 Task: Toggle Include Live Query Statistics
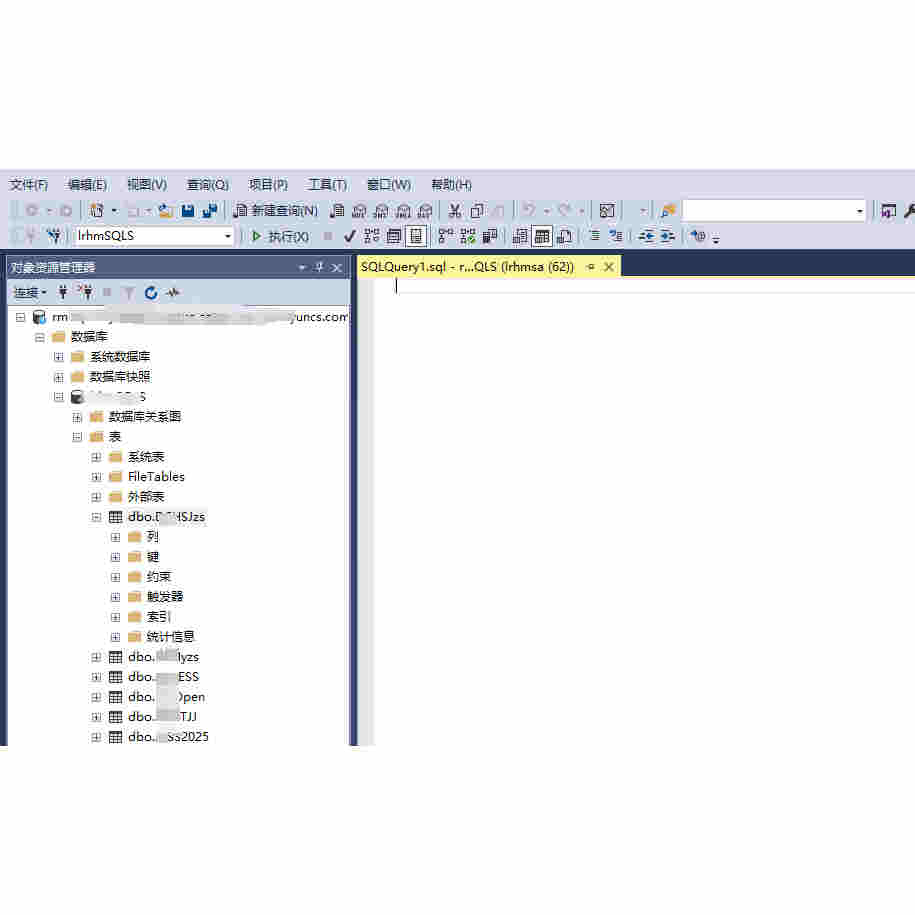point(468,236)
